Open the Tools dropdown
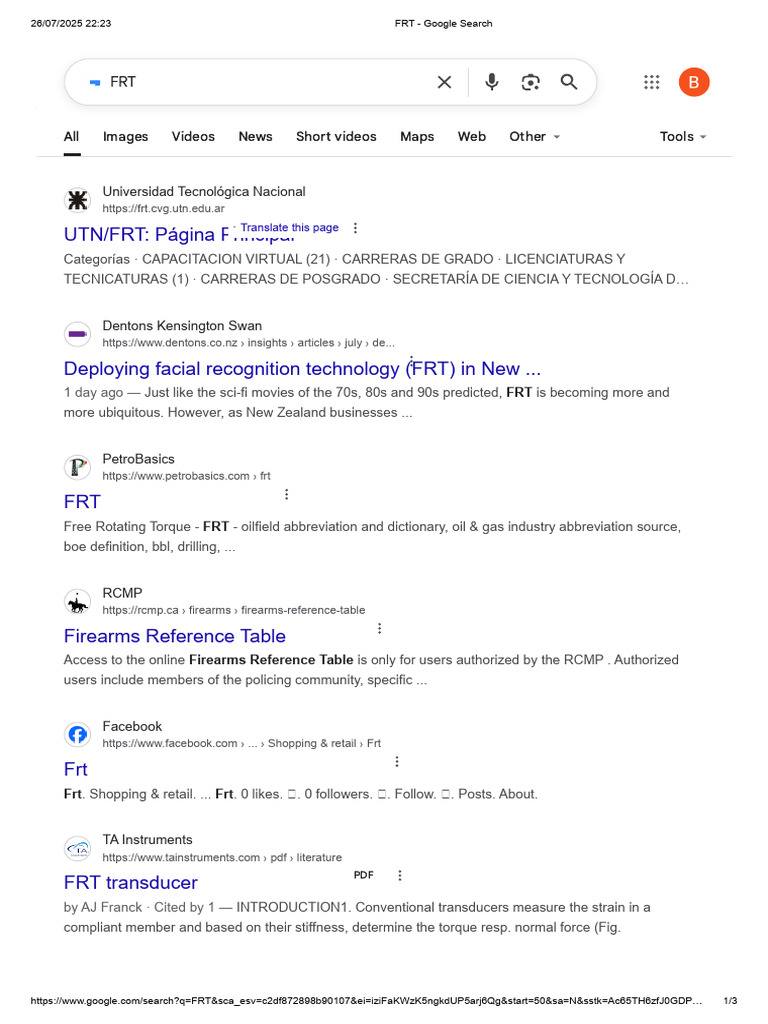Screen dimensions: 768x1024 tap(683, 136)
